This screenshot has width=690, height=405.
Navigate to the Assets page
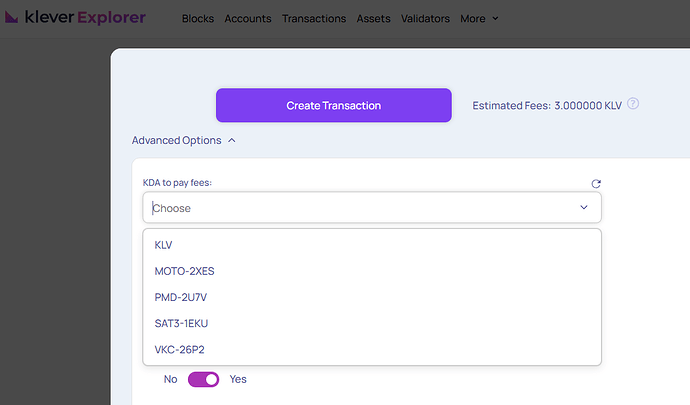tap(373, 18)
